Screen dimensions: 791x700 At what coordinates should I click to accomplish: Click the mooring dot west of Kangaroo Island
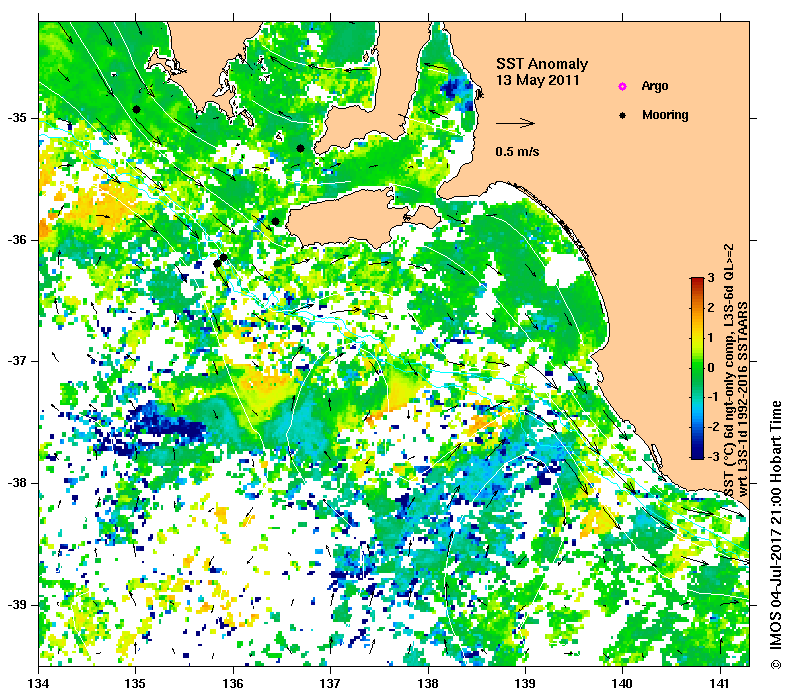(x=275, y=221)
